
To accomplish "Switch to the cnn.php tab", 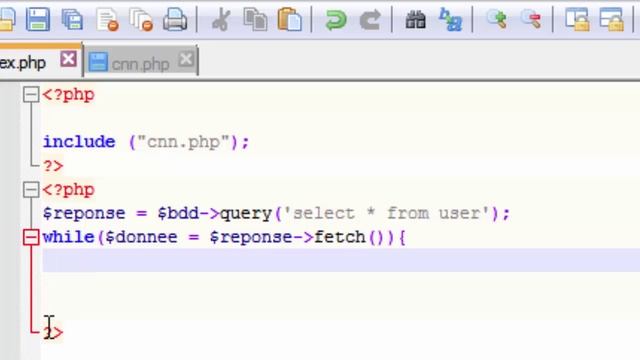I will point(140,63).
